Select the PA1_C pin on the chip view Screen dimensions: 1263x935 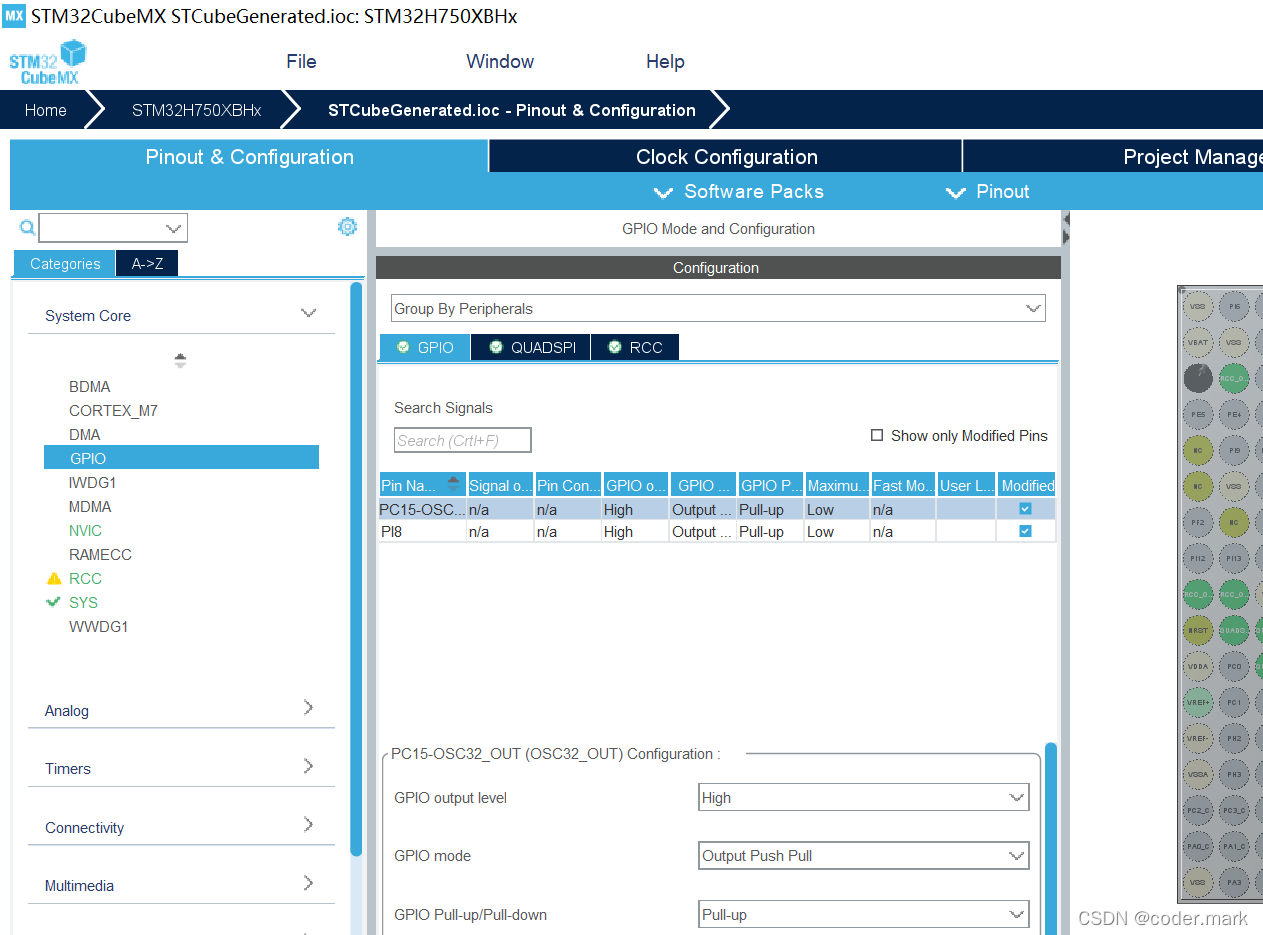1235,846
